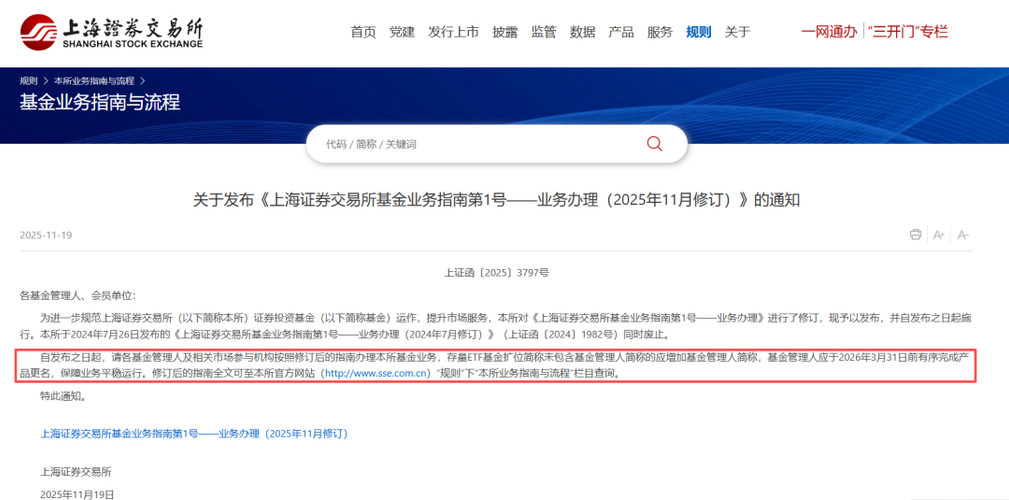Viewport: 1009px width, 500px height.
Task: Click the 基金业务指南与流程 banner heading
Action: (x=100, y=102)
